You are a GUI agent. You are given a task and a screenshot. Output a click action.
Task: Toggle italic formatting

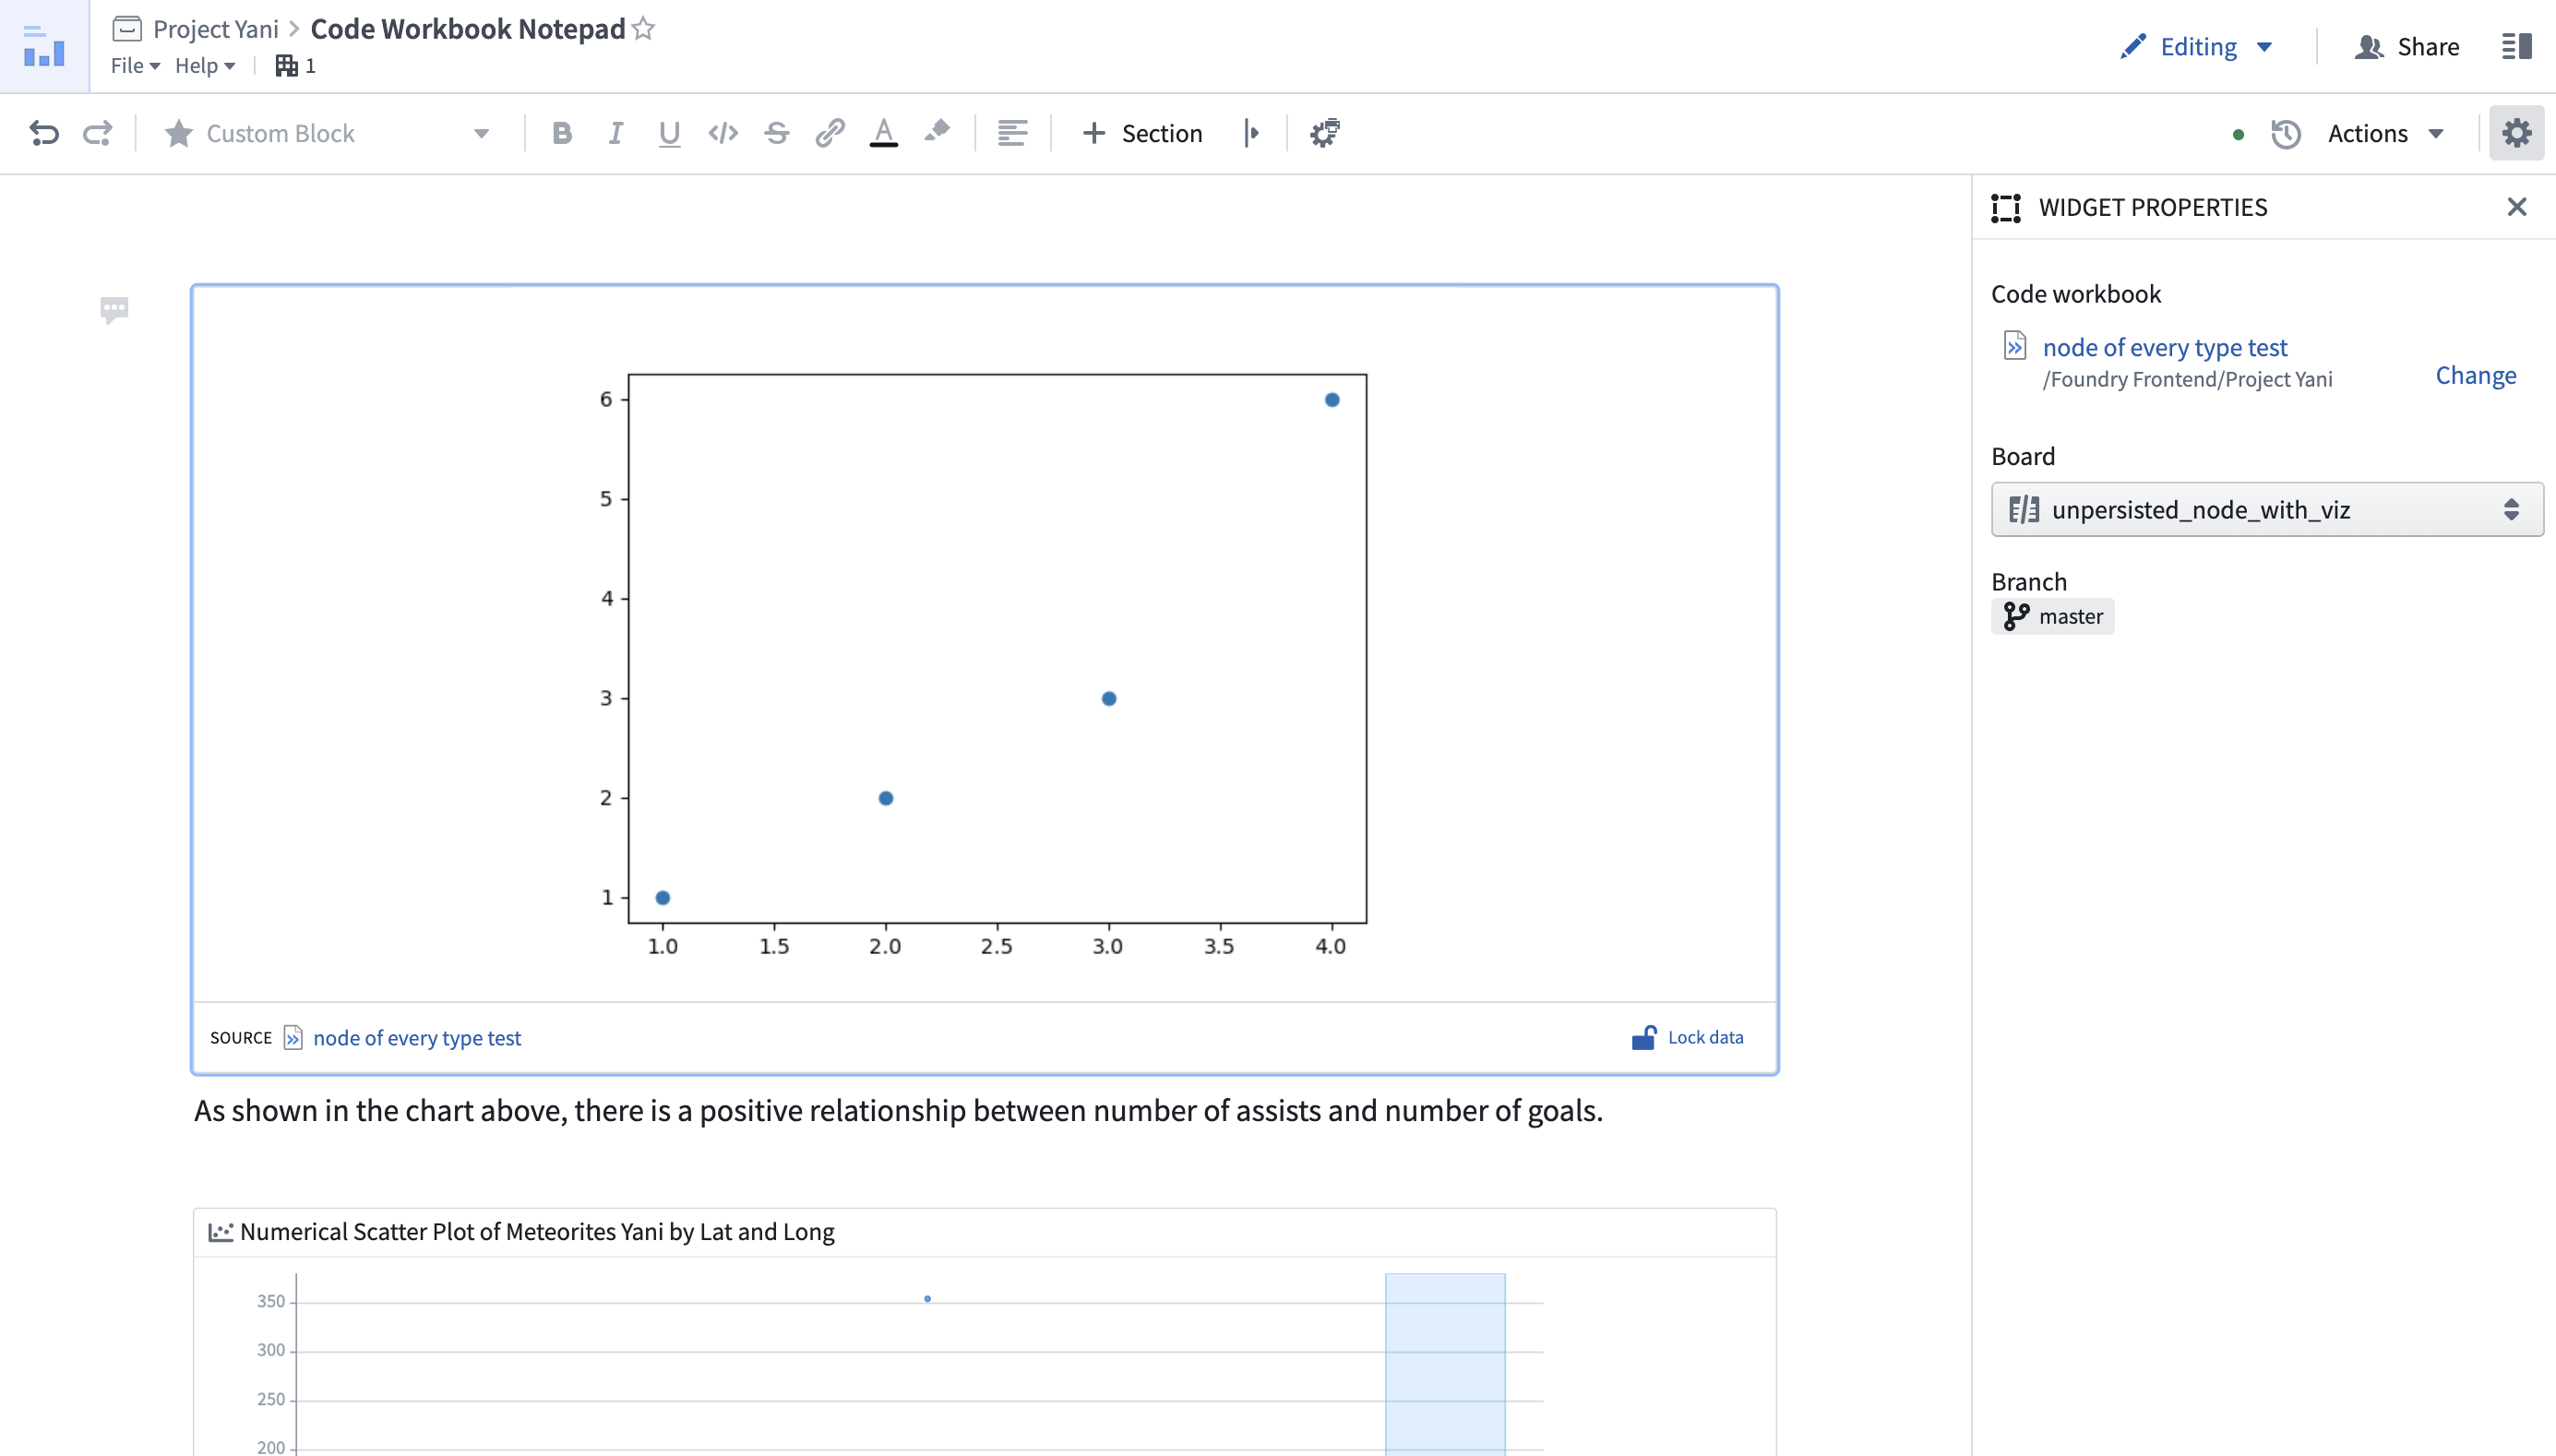pyautogui.click(x=616, y=133)
